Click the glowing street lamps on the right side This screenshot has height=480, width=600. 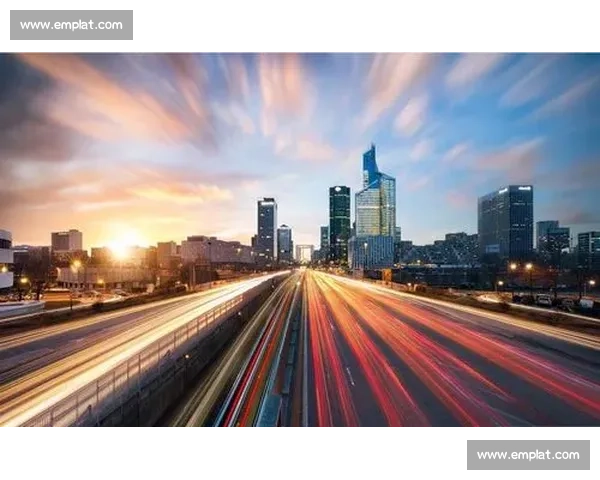click(520, 267)
